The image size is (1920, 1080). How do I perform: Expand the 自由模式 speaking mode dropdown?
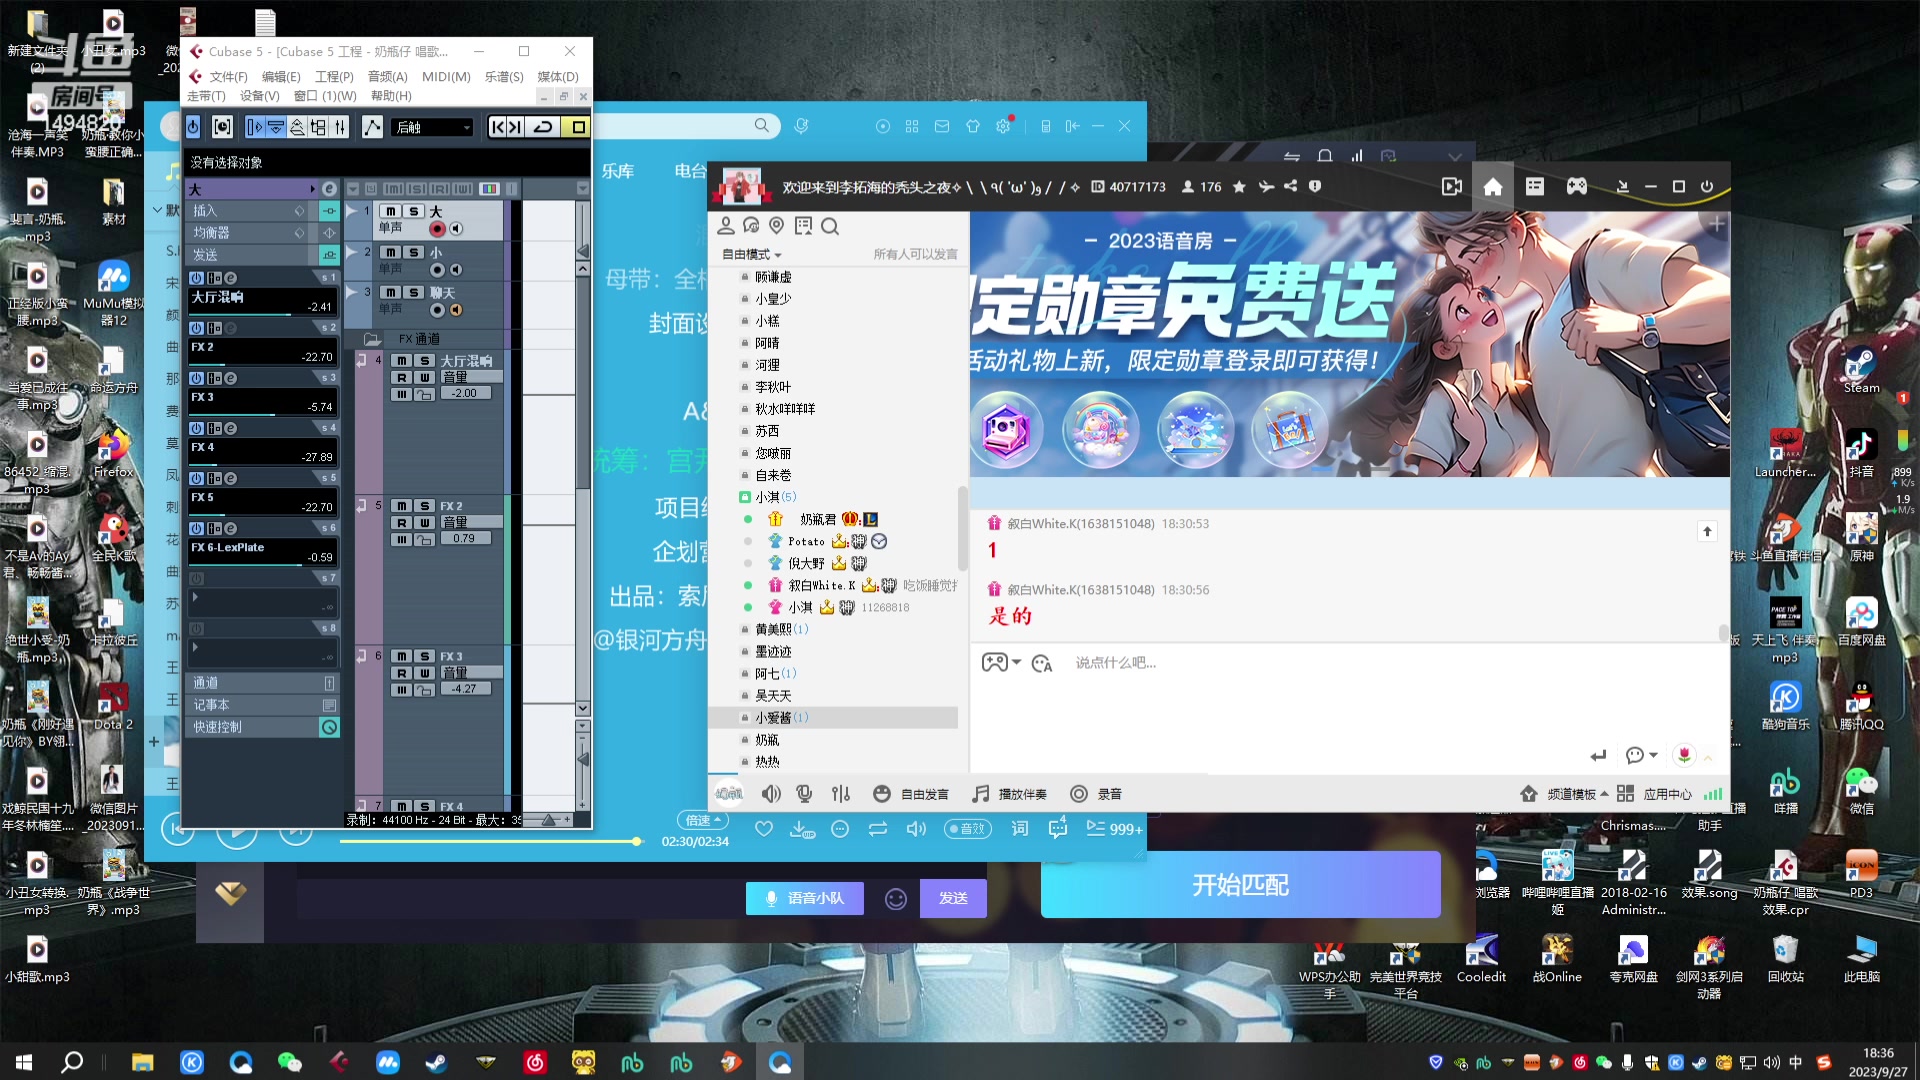(752, 255)
